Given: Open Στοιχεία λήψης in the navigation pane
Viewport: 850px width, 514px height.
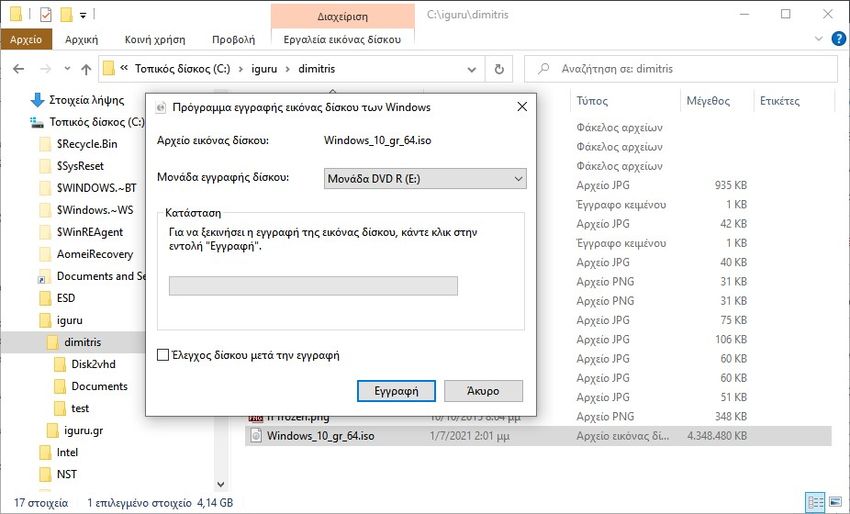Looking at the screenshot, I should pos(87,100).
